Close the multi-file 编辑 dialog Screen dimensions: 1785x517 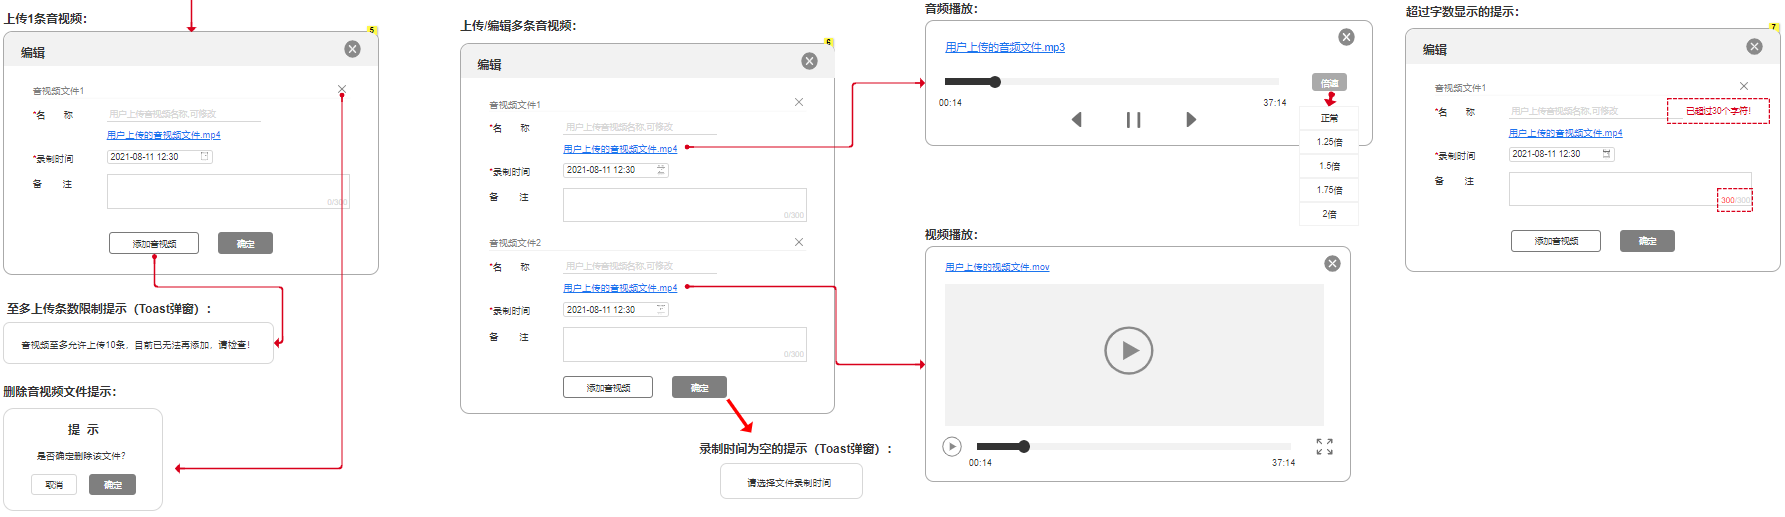809,61
